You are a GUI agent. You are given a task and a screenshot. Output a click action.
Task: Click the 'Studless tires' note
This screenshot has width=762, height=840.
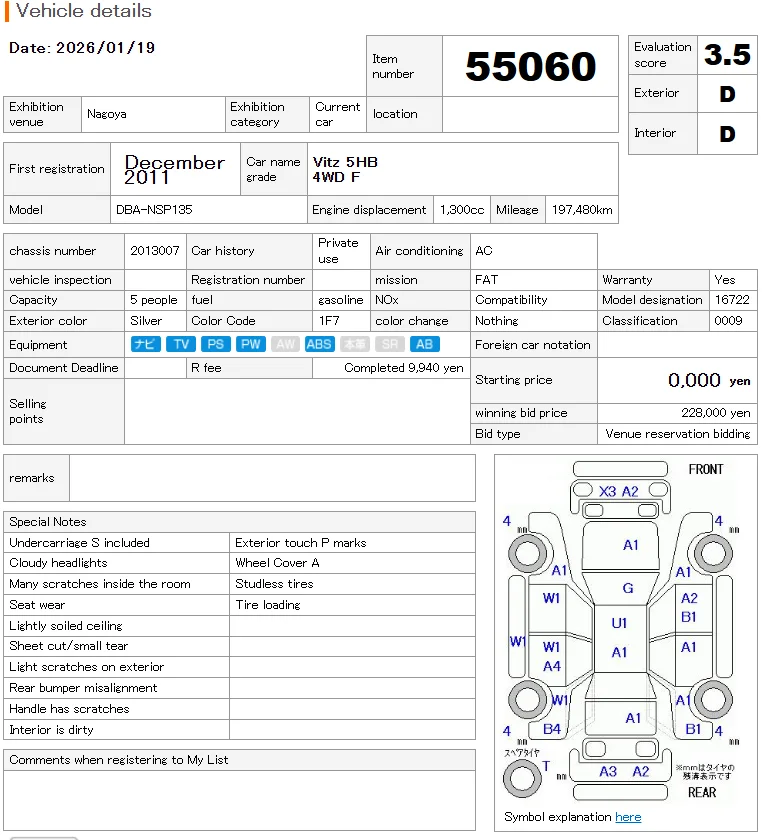(274, 584)
